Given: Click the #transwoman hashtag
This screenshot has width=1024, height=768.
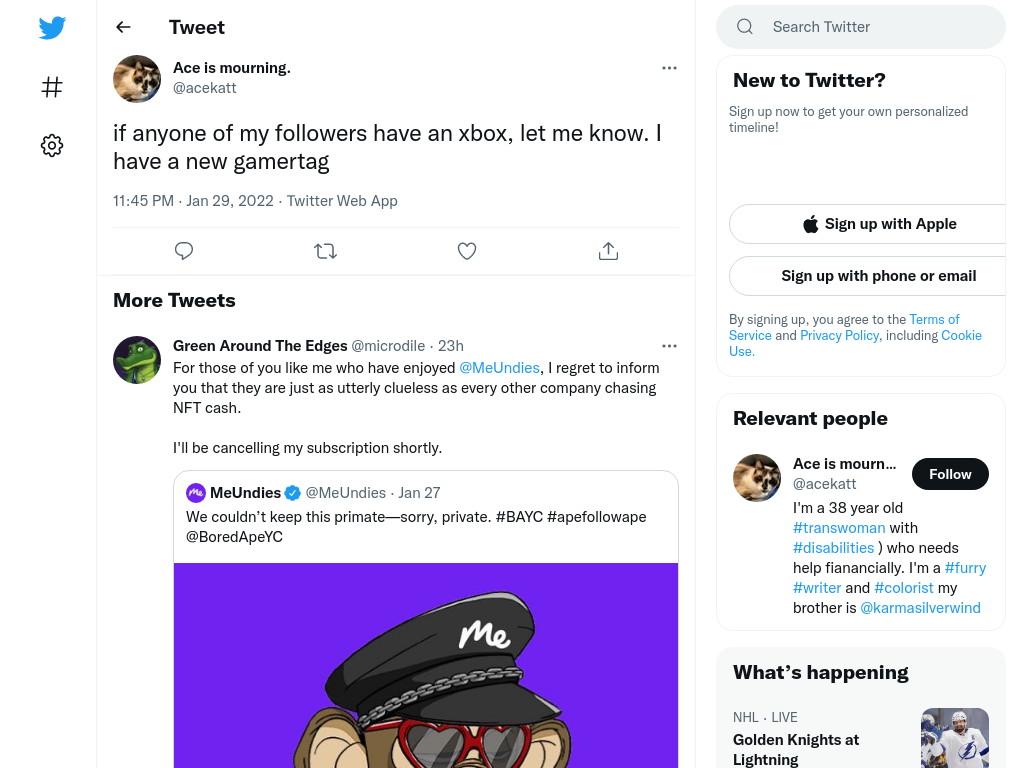Looking at the screenshot, I should [x=839, y=528].
